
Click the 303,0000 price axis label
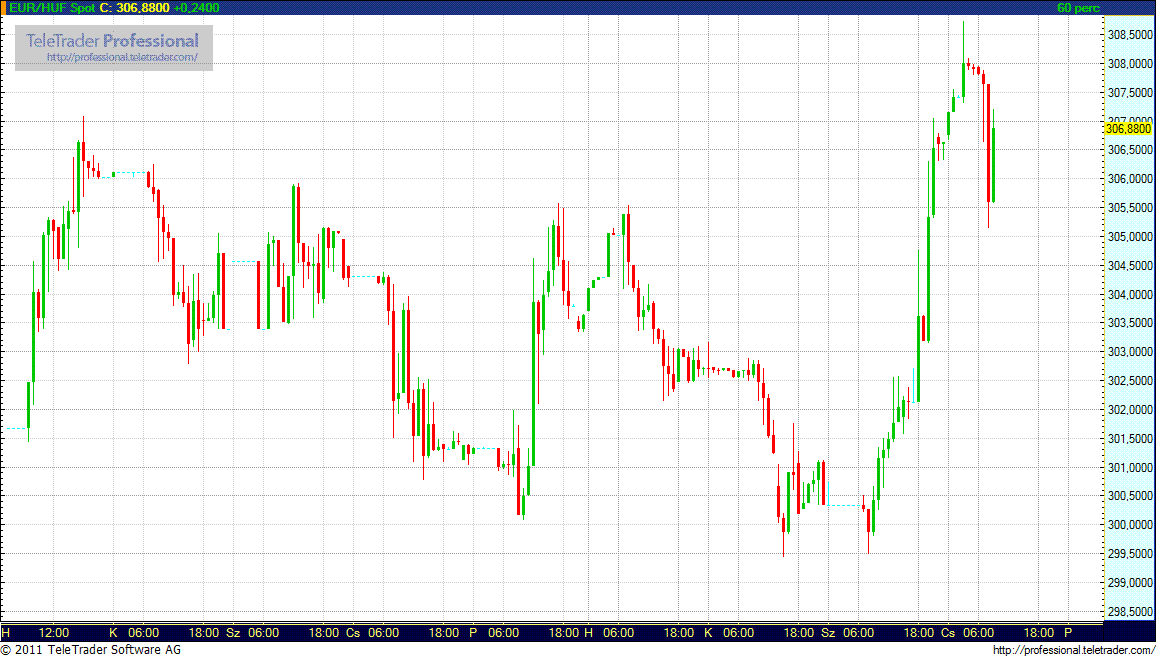pyautogui.click(x=1130, y=352)
